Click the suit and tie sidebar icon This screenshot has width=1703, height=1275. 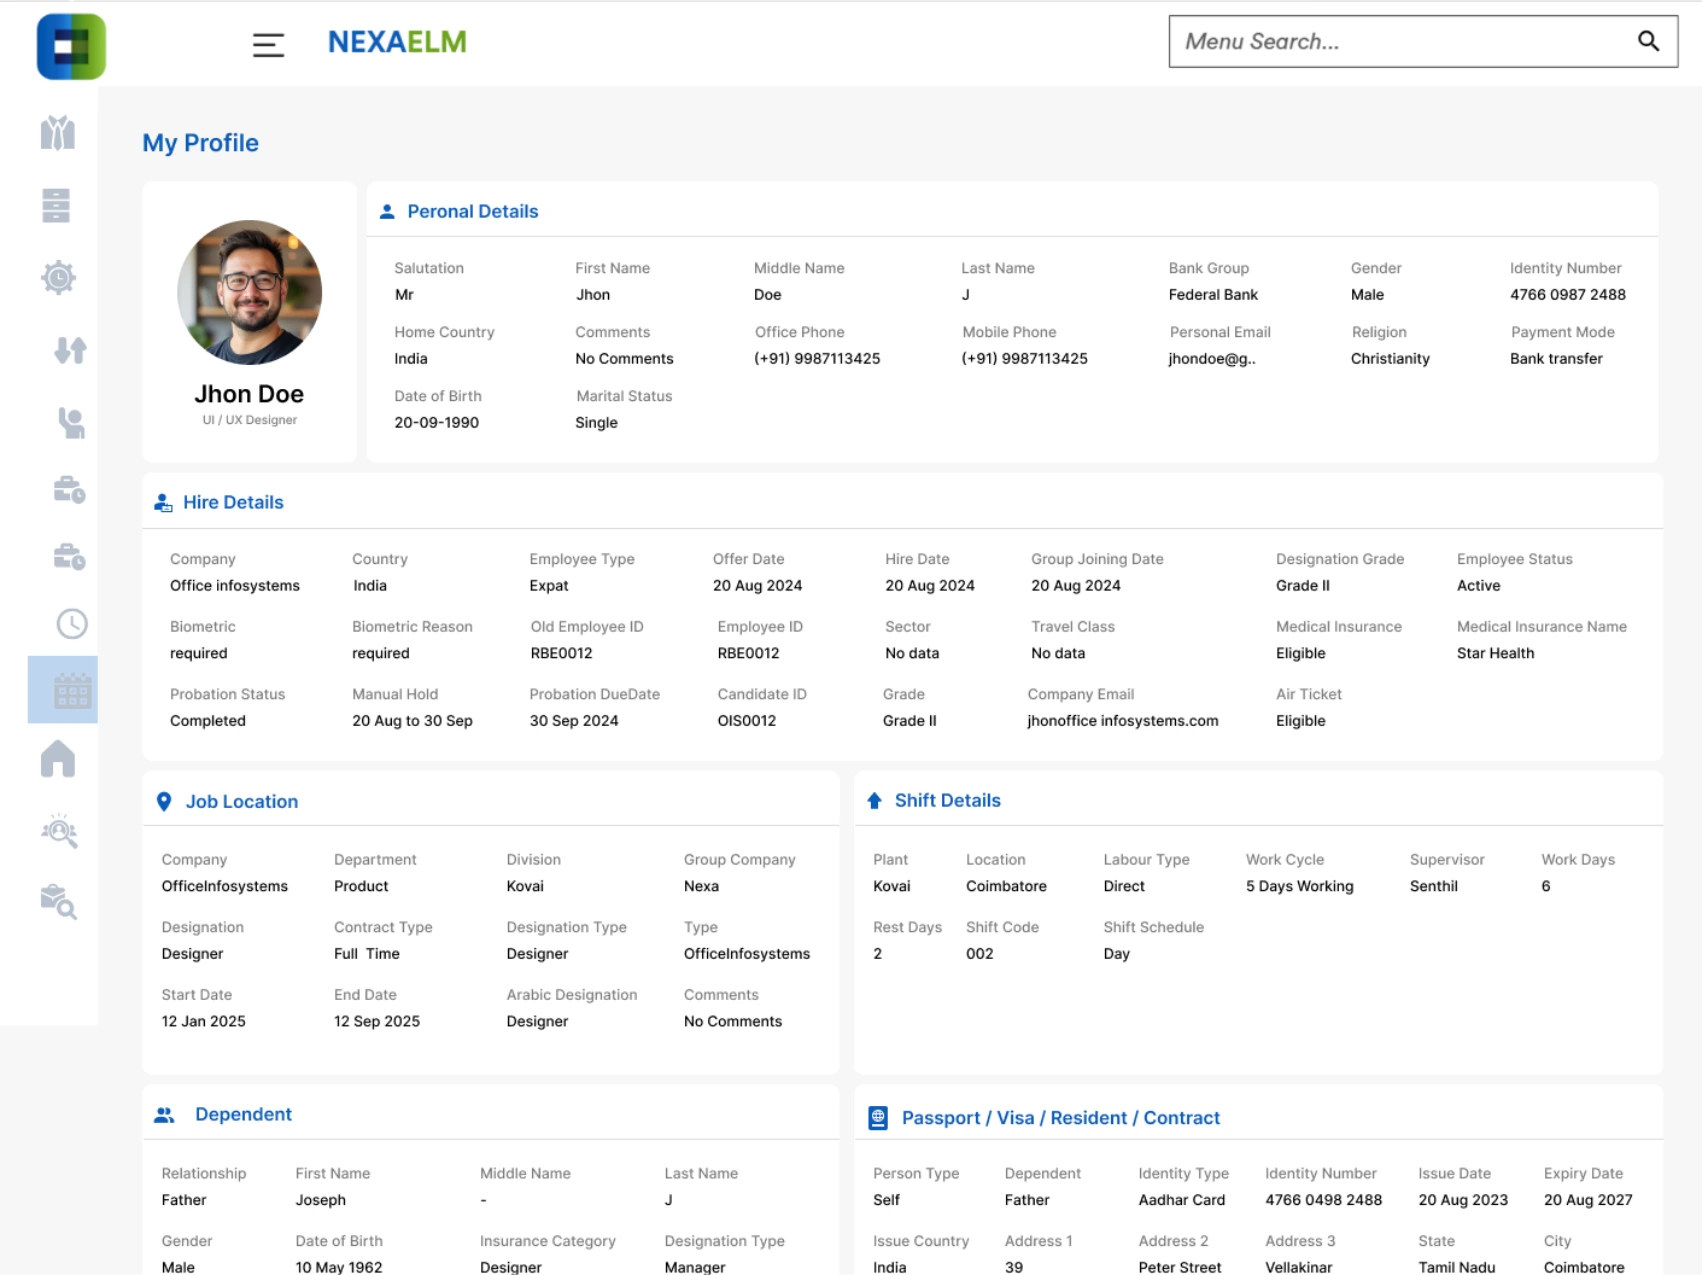click(58, 132)
